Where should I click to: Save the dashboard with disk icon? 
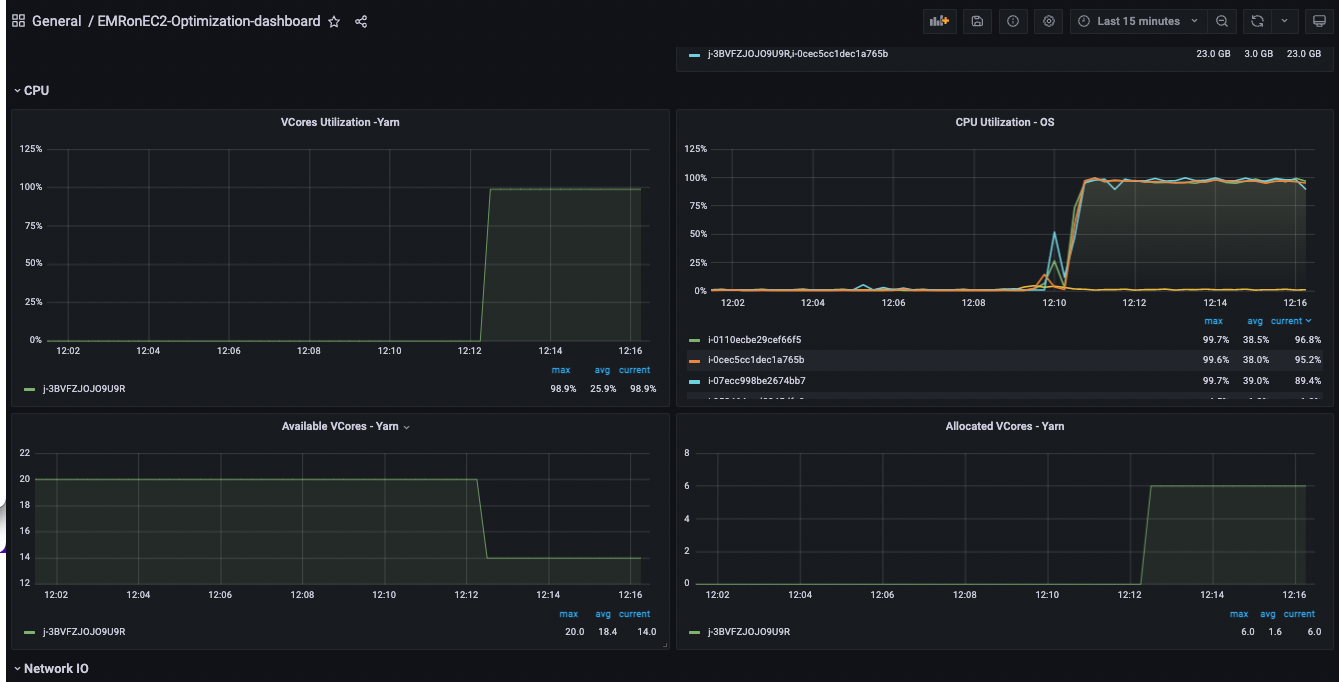click(977, 21)
